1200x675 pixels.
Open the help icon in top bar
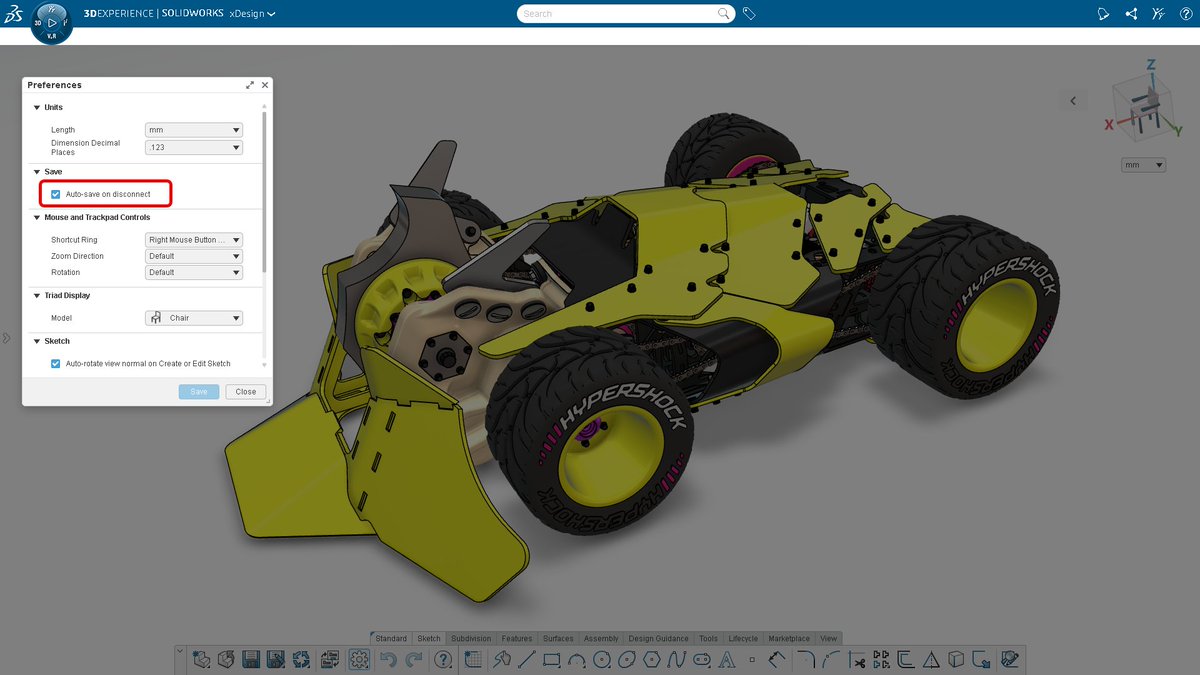coord(1186,14)
